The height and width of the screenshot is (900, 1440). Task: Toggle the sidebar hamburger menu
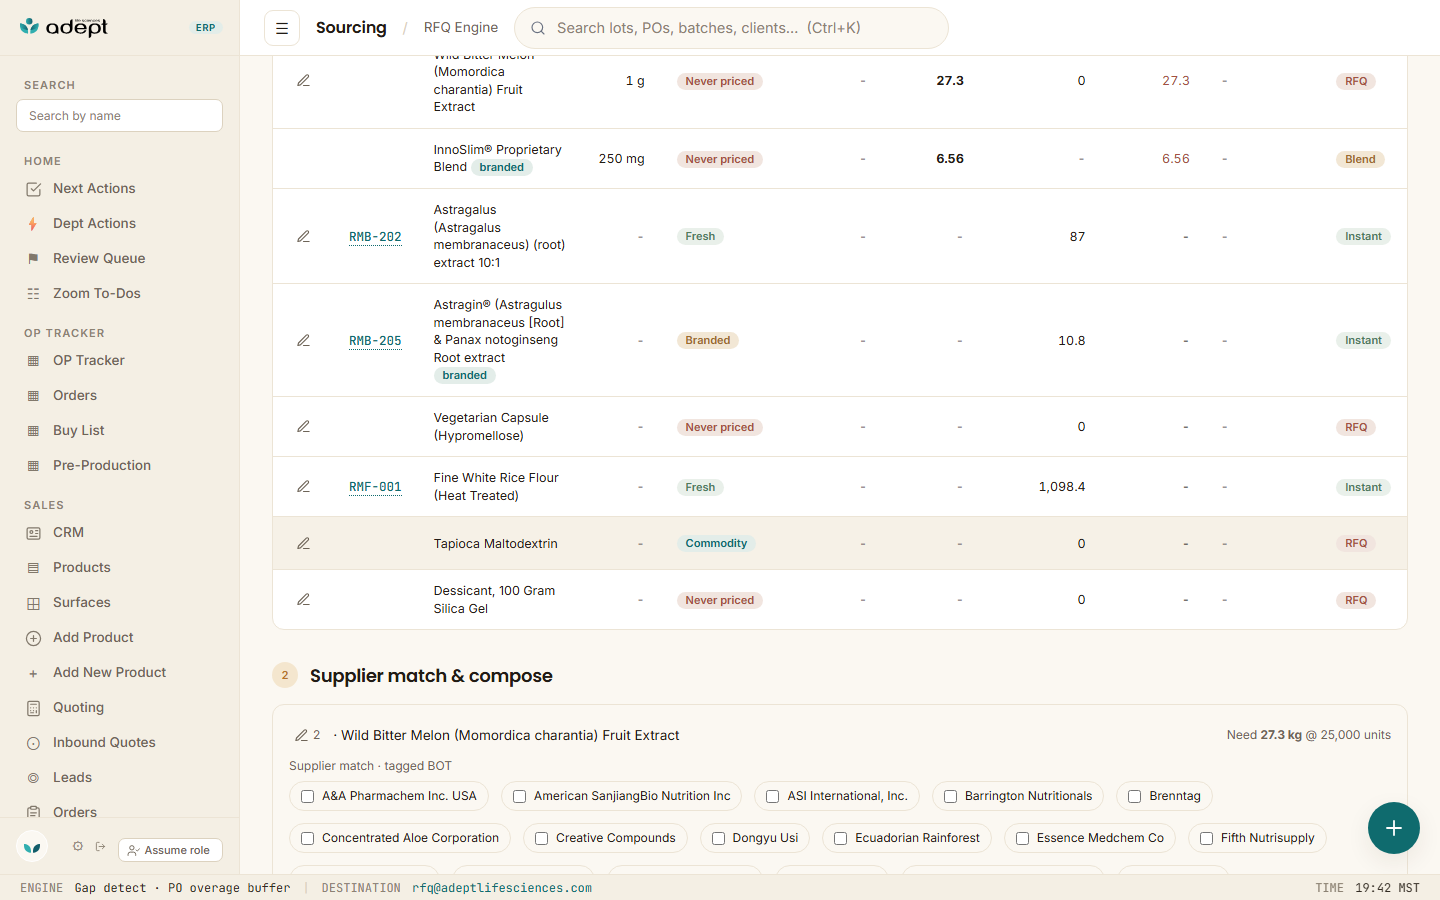click(x=282, y=28)
